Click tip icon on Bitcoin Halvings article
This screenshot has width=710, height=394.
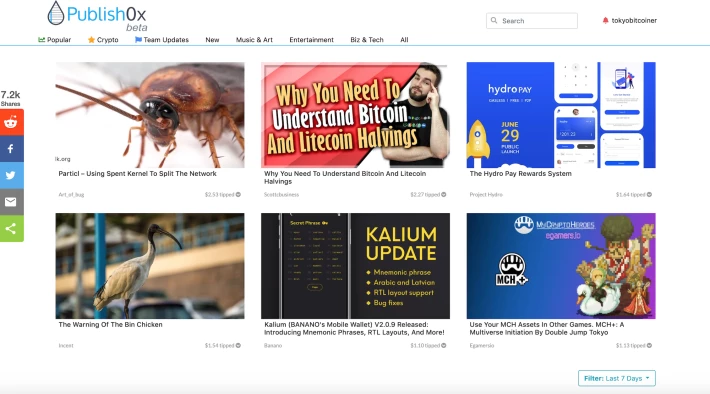tap(444, 194)
